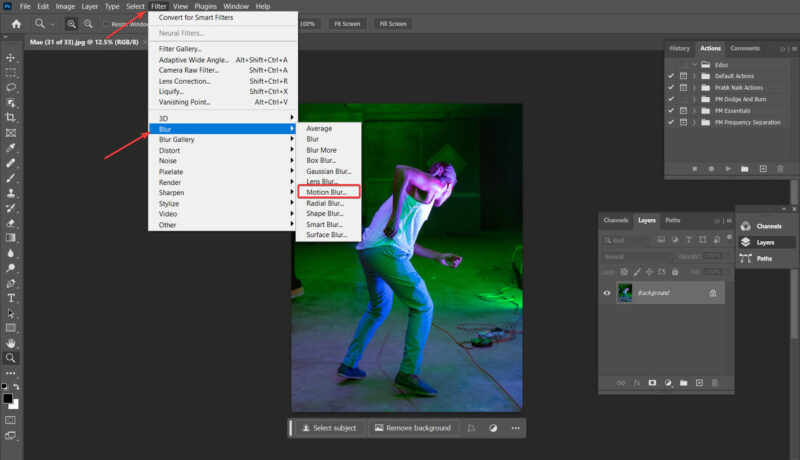
Task: Click the foreground color swatch
Action: click(x=8, y=399)
